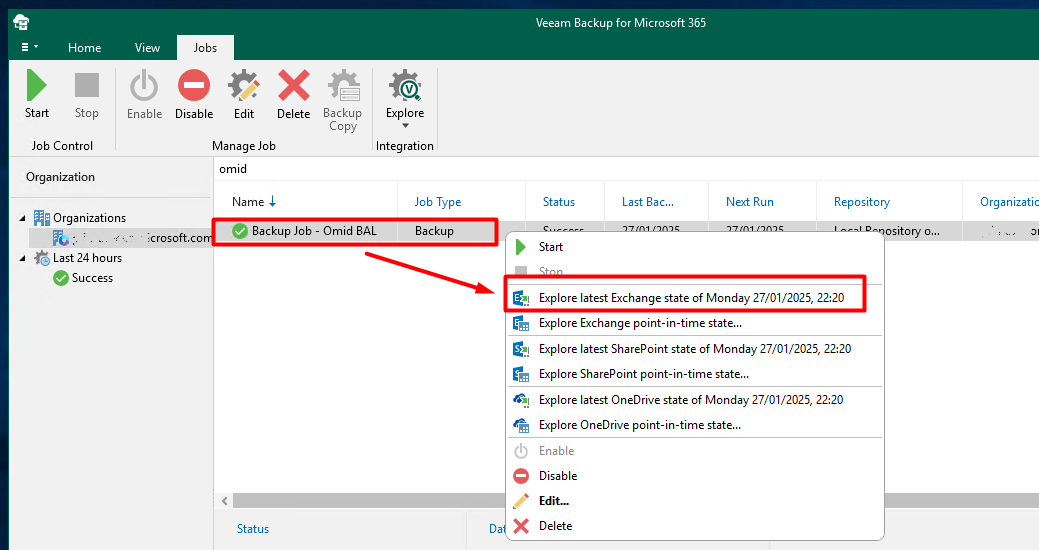
Task: Click the SharePoint icon beside latest SharePoint state
Action: pyautogui.click(x=521, y=349)
